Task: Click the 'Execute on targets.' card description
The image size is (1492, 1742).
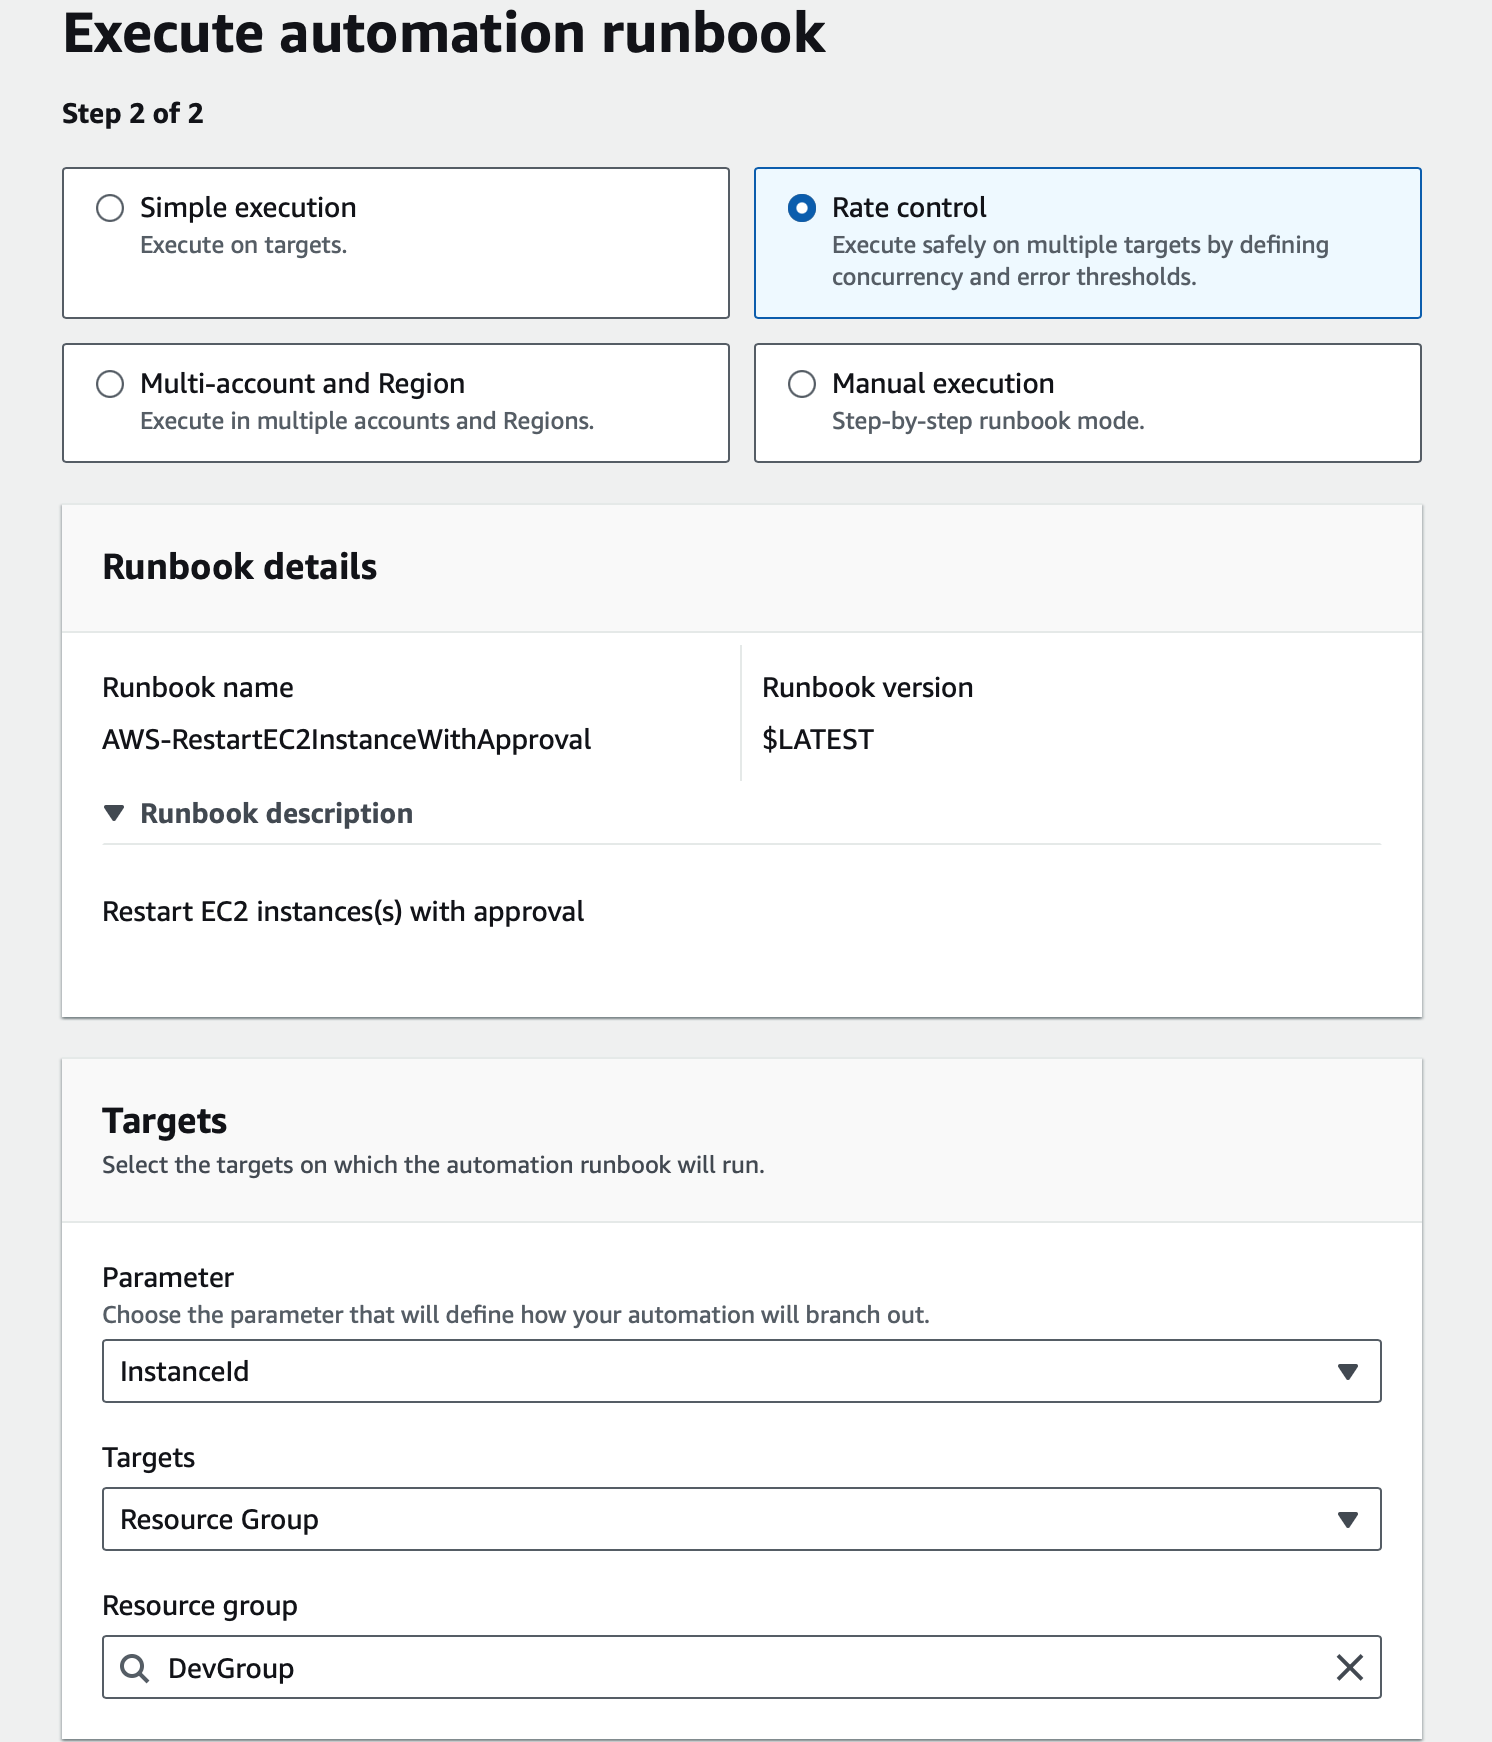Action: pyautogui.click(x=243, y=245)
